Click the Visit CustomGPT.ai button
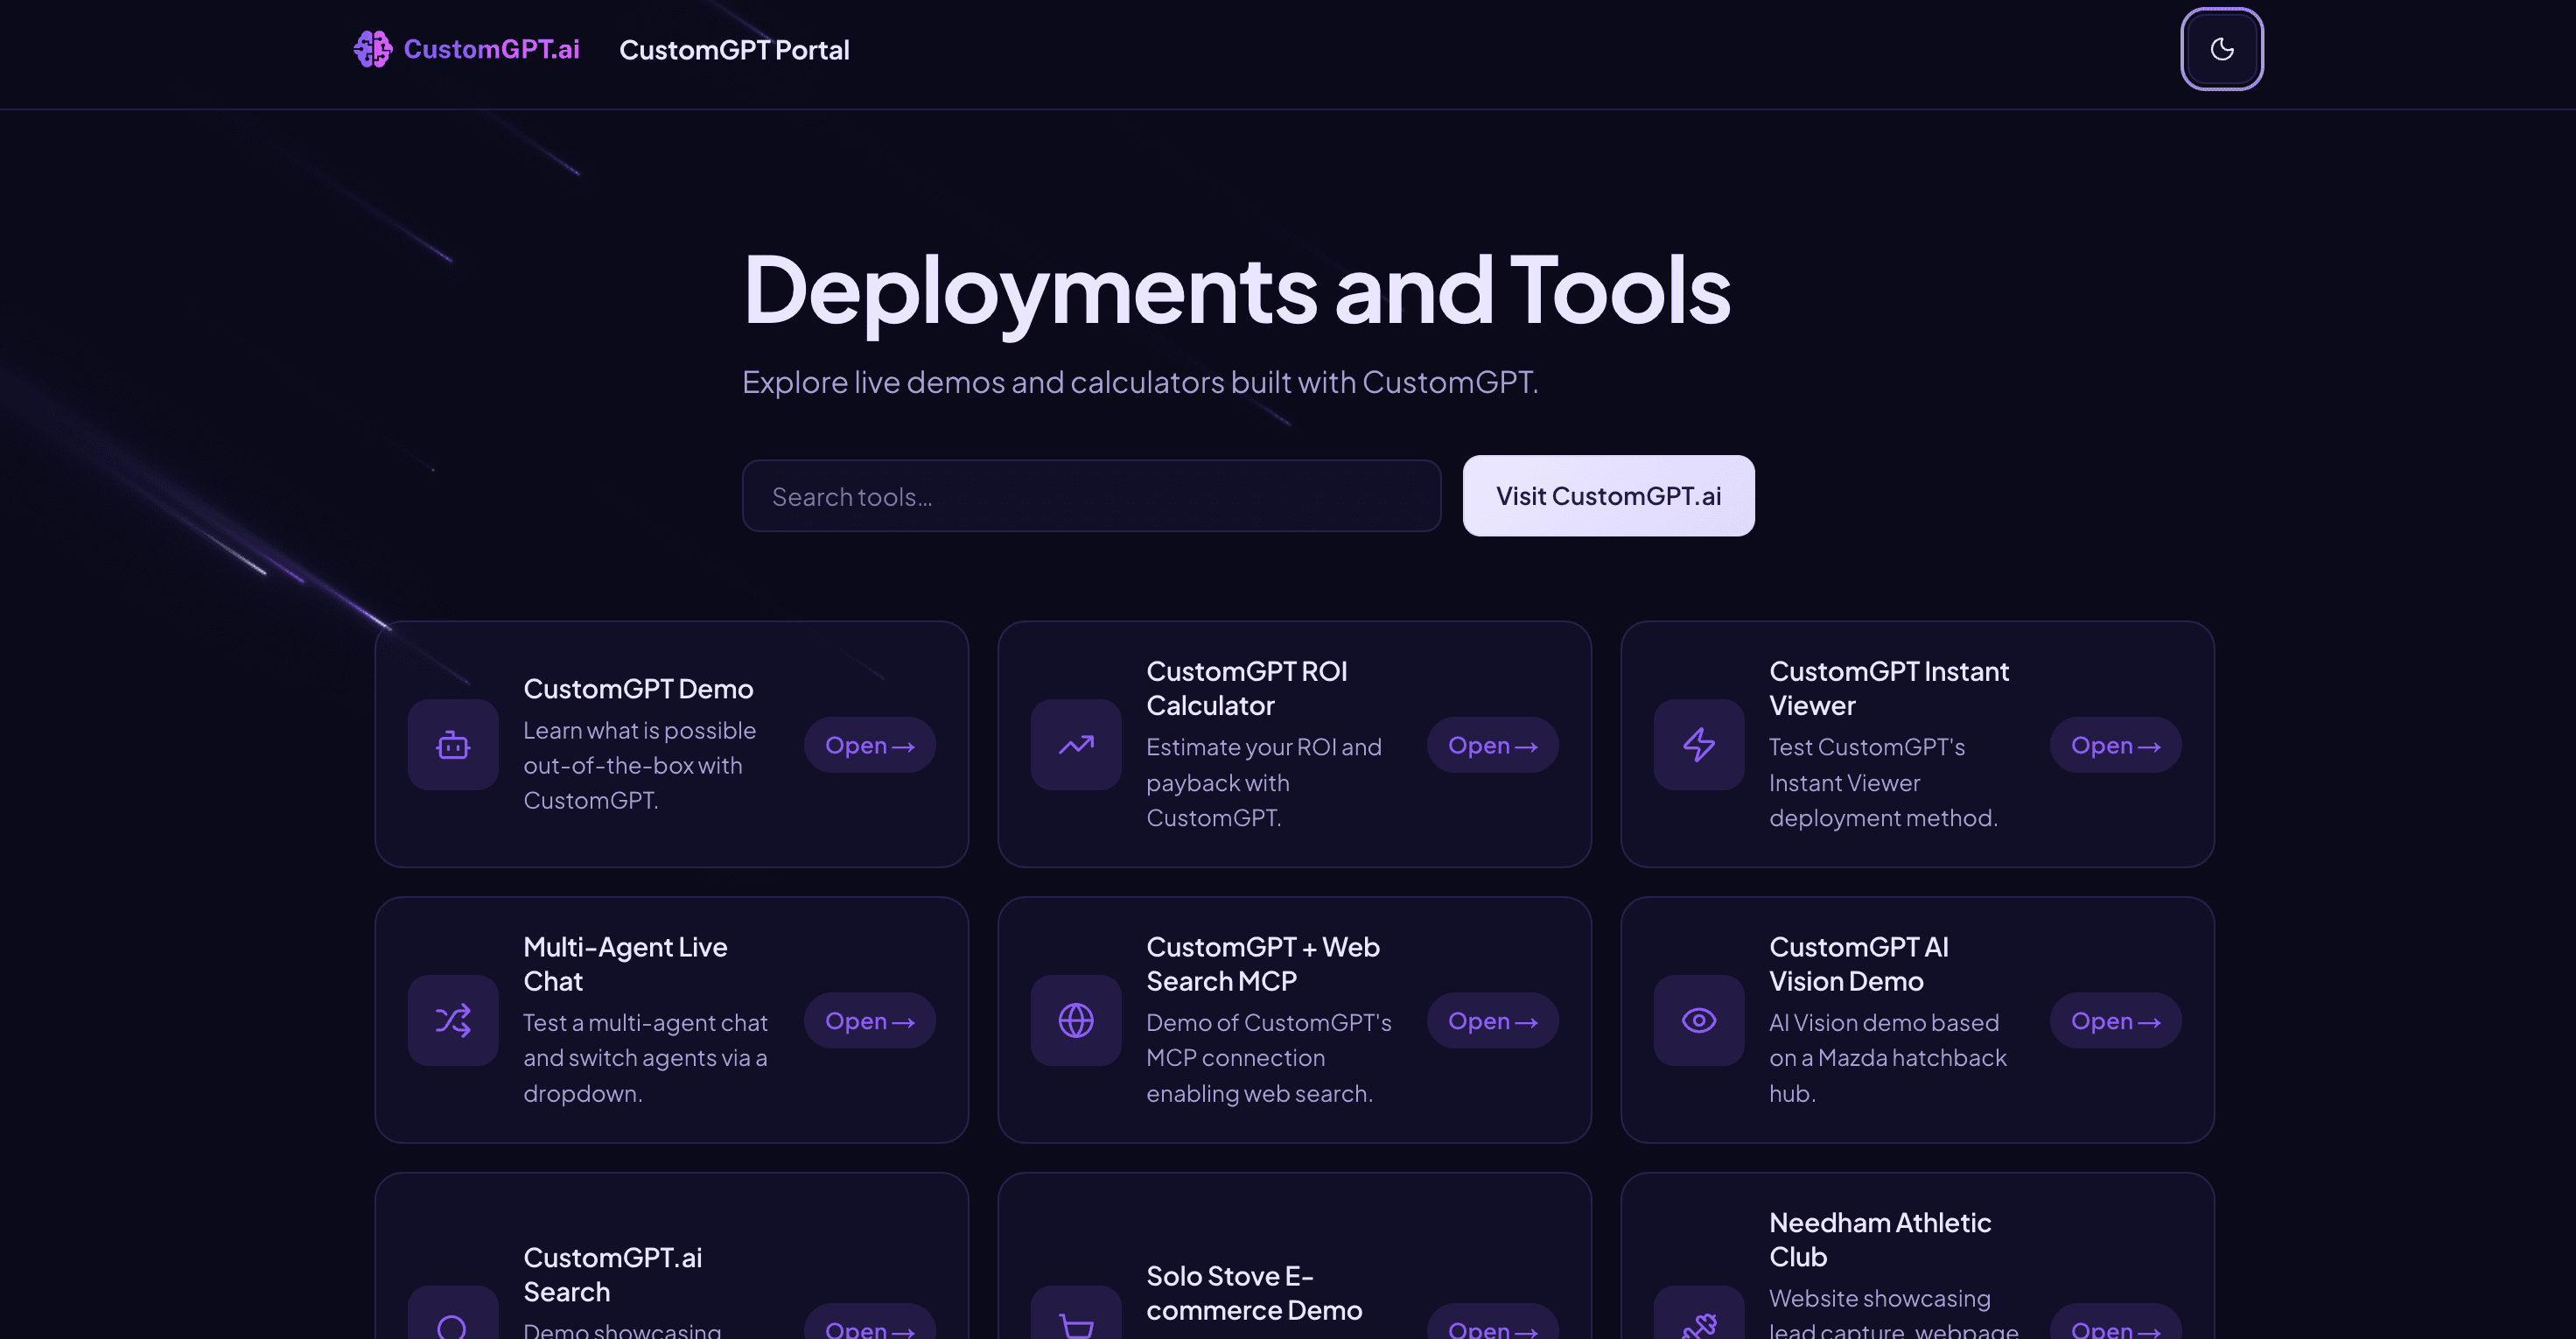2576x1339 pixels. coord(1608,495)
